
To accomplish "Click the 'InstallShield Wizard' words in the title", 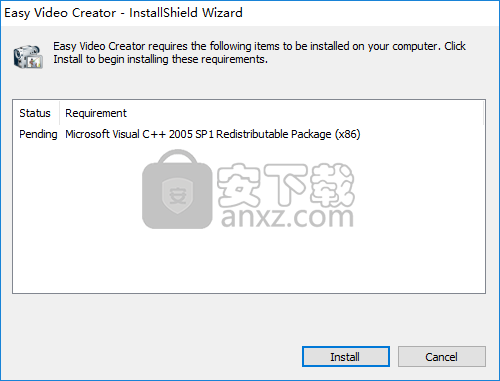I will click(x=186, y=13).
